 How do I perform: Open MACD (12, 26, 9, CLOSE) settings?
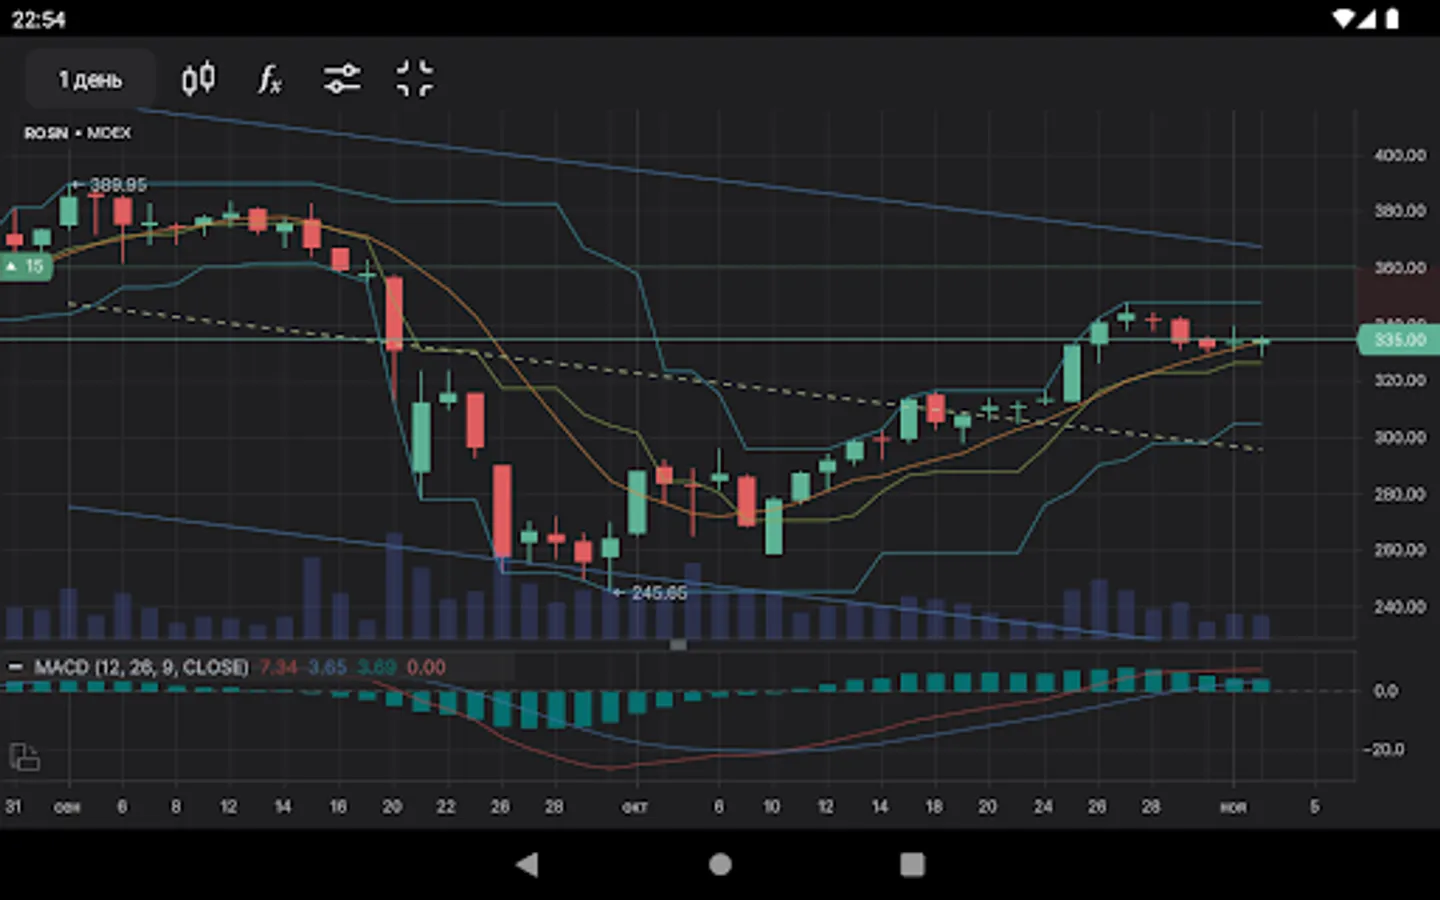141,667
